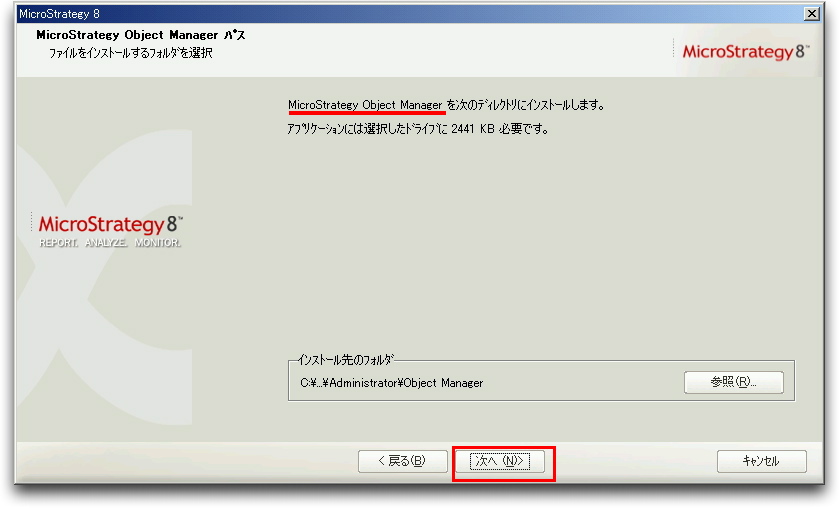
Task: Click the large X watermark graphic on left
Action: (x=104, y=278)
